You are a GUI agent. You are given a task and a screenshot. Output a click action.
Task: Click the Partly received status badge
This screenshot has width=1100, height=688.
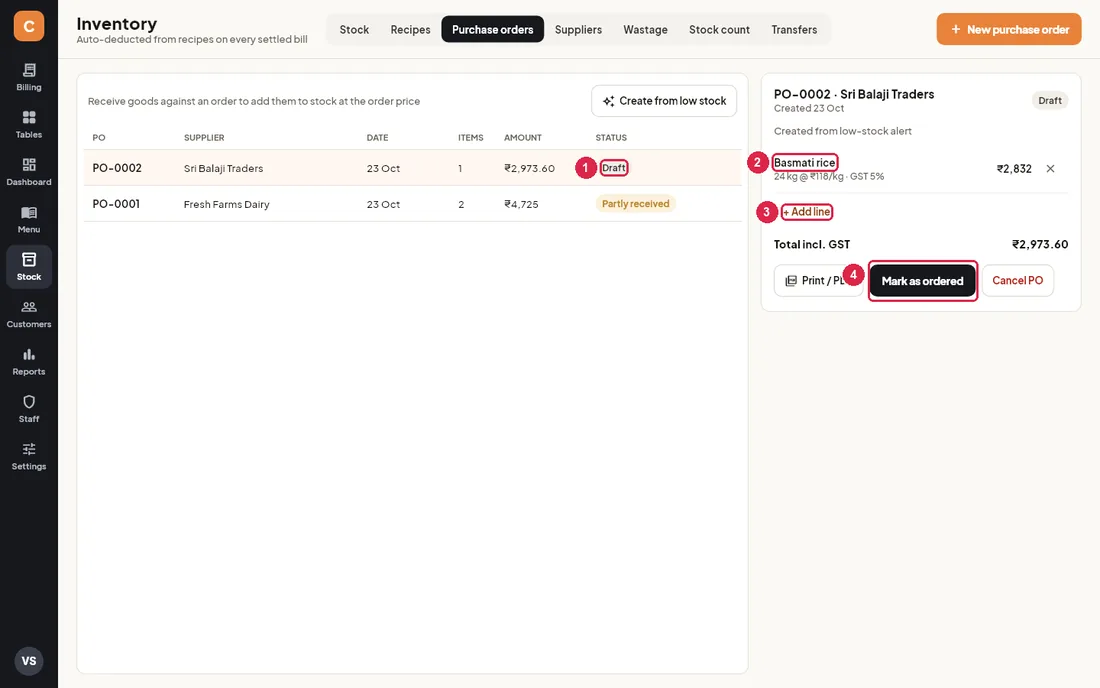coord(636,204)
